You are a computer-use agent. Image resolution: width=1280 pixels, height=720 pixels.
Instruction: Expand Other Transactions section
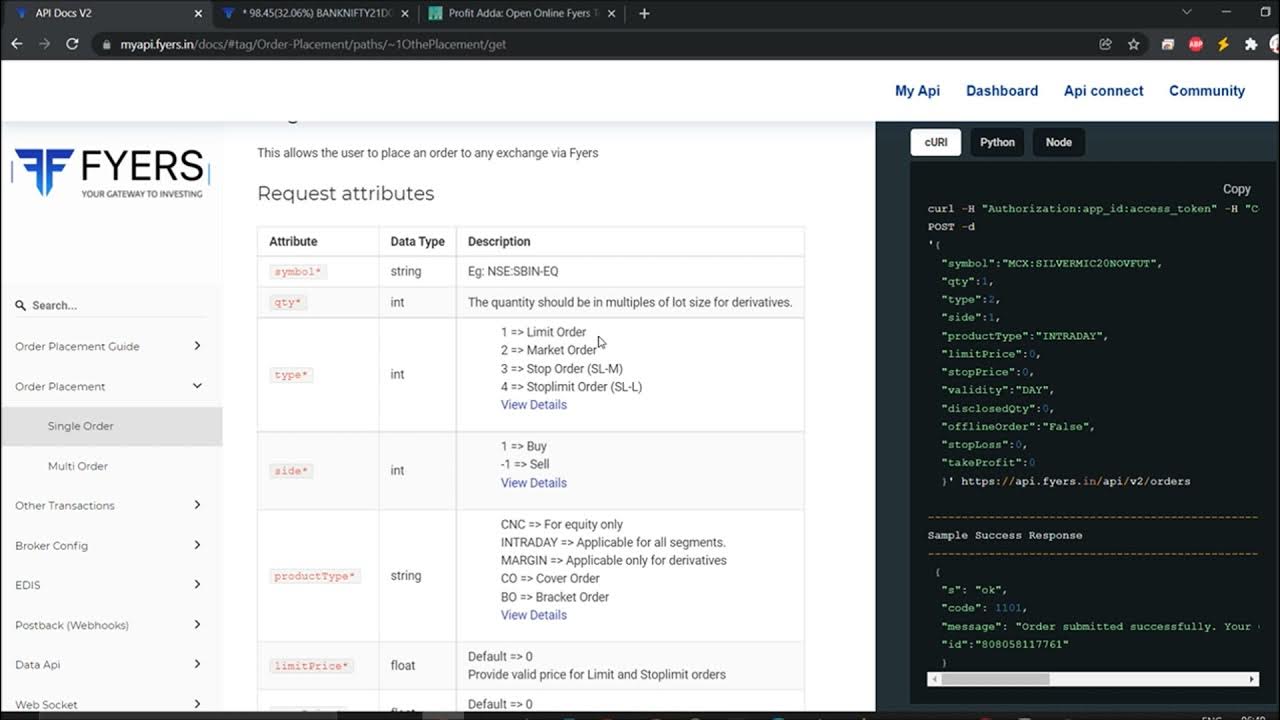111,505
